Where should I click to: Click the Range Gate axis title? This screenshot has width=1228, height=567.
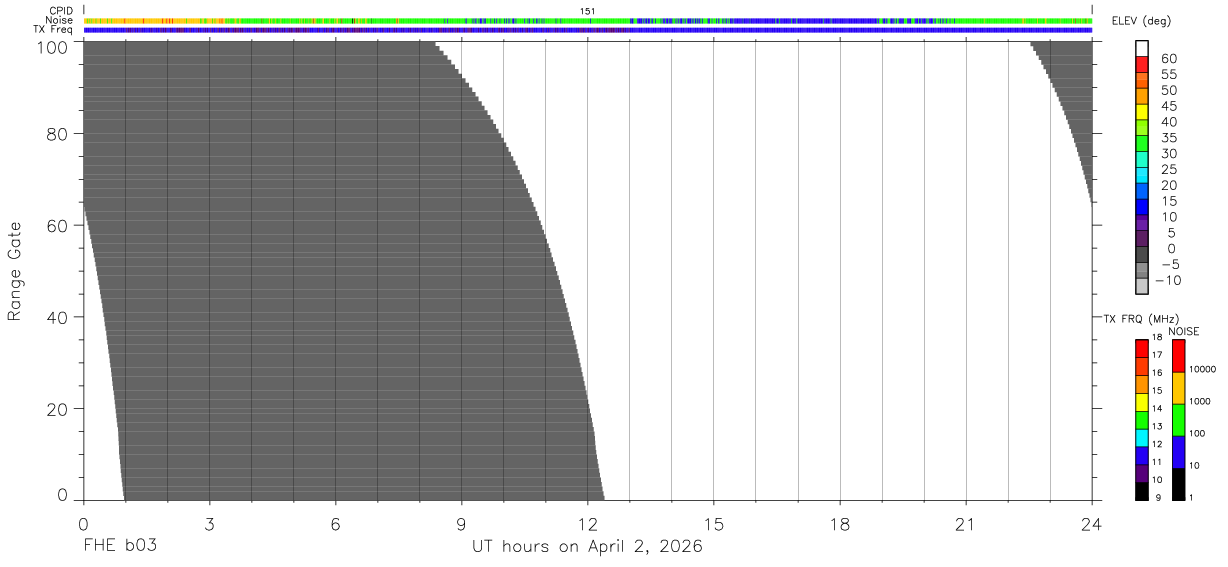tap(14, 271)
